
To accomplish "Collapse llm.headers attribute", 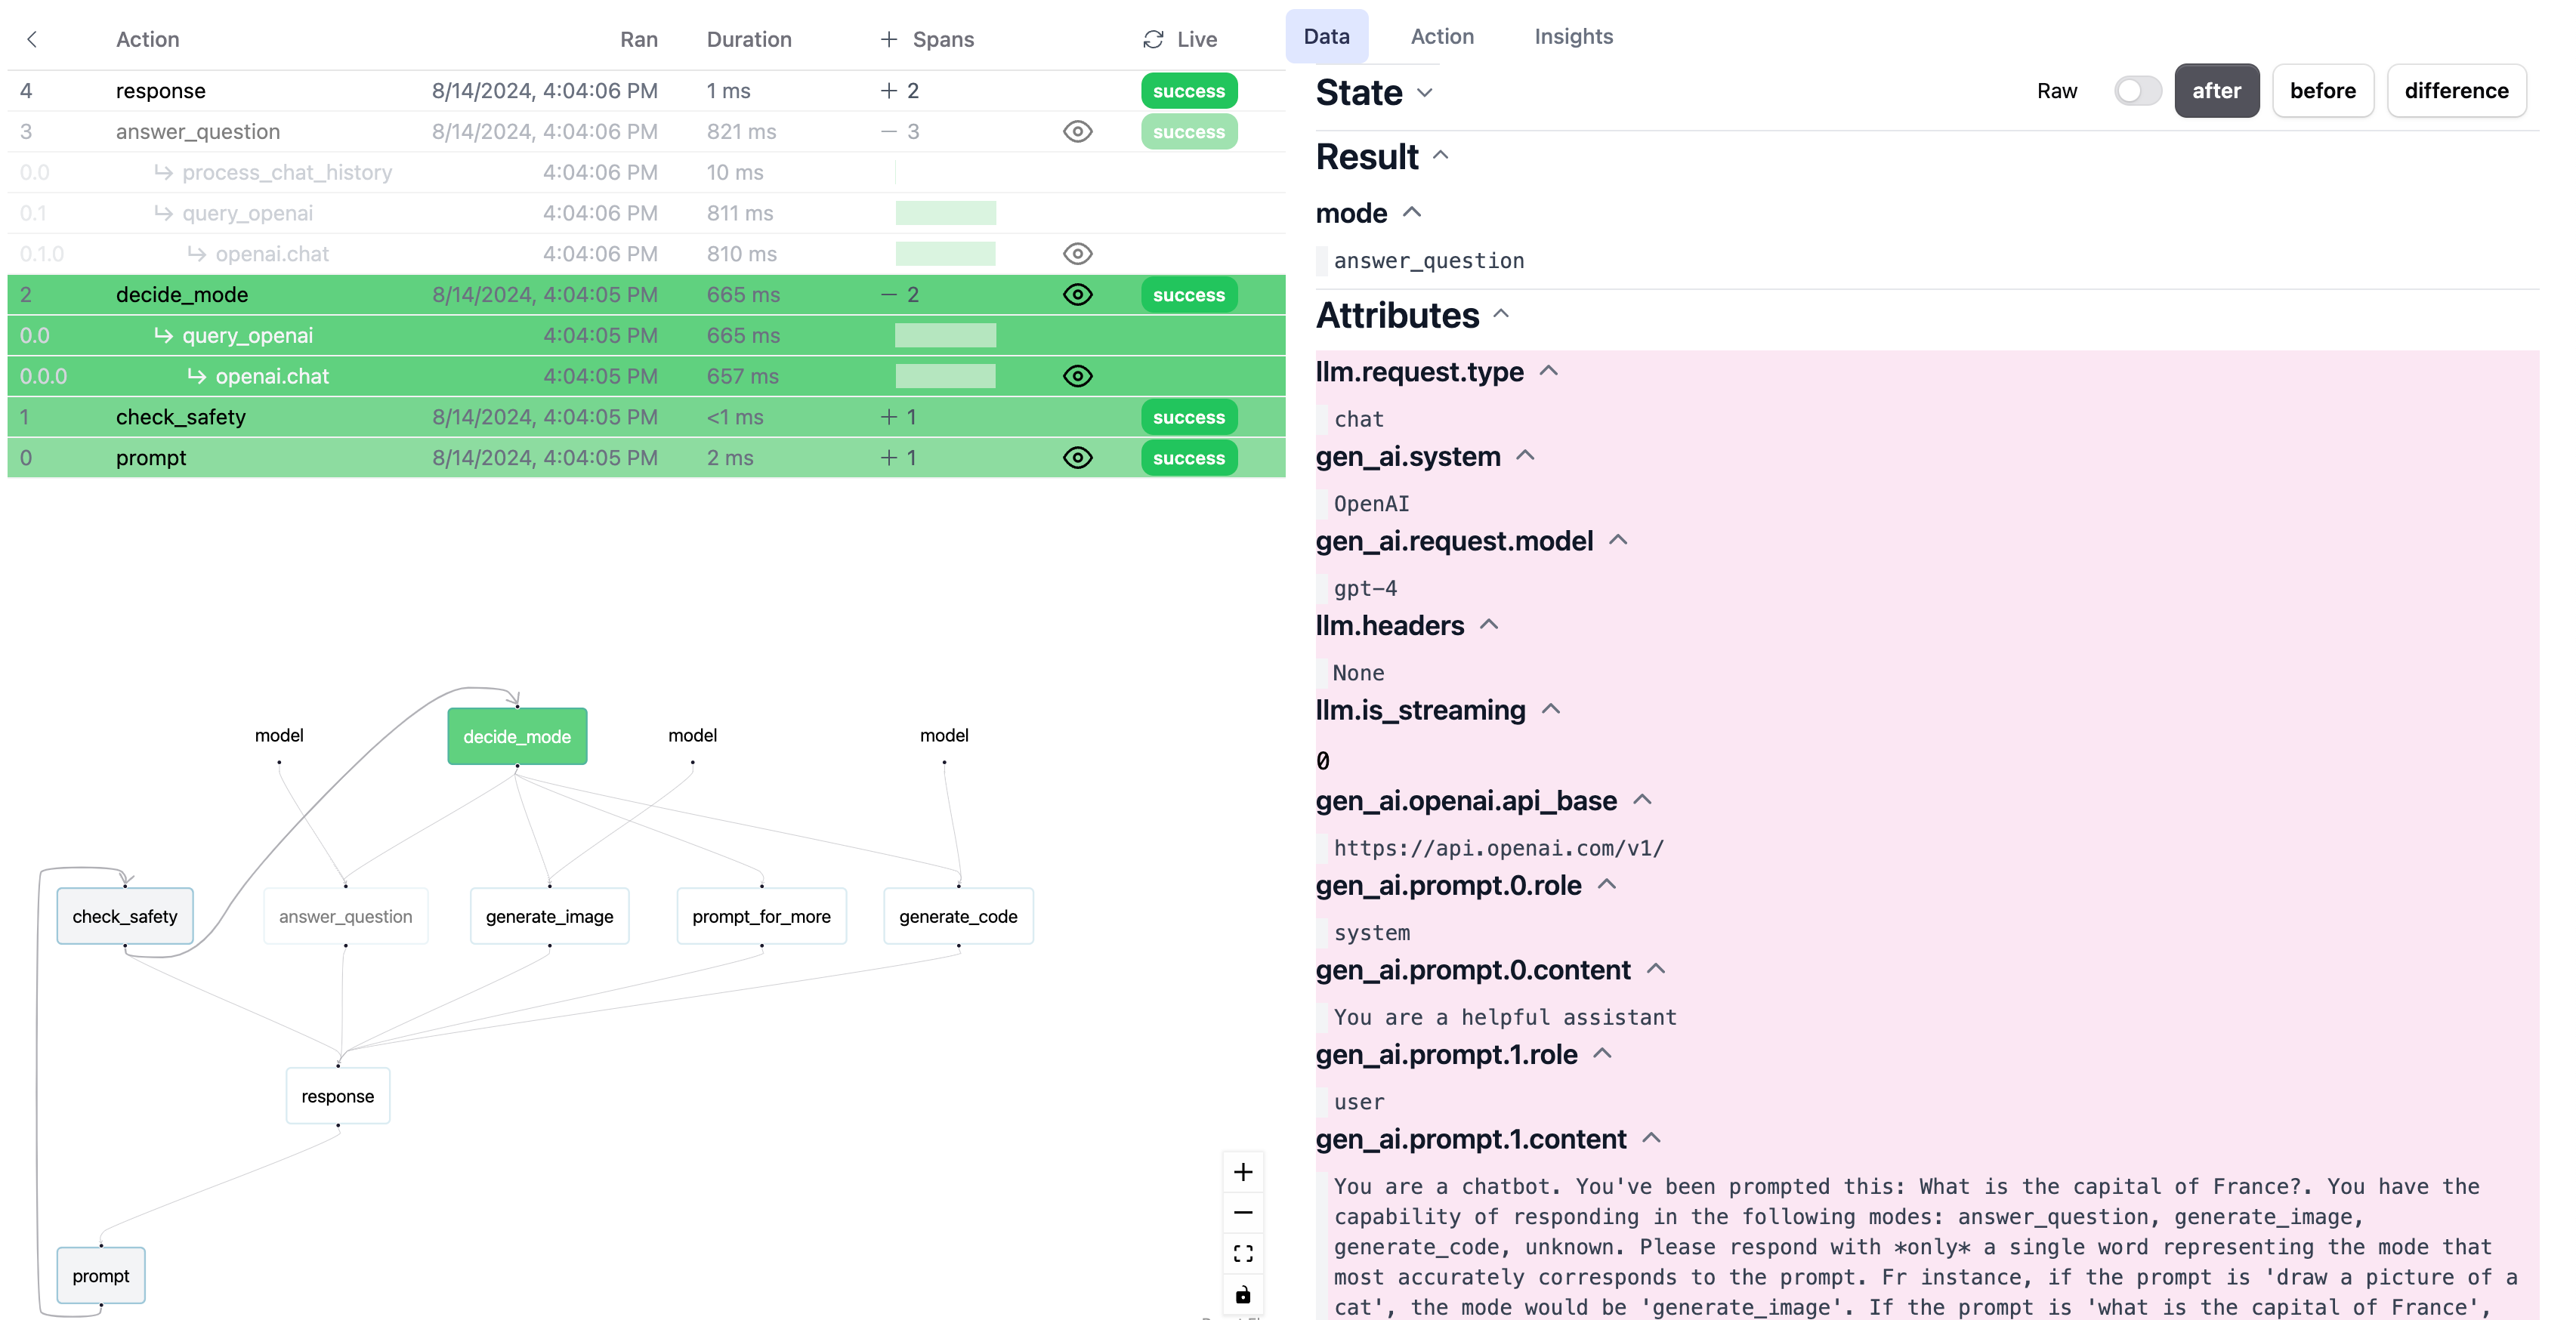I will [1489, 625].
